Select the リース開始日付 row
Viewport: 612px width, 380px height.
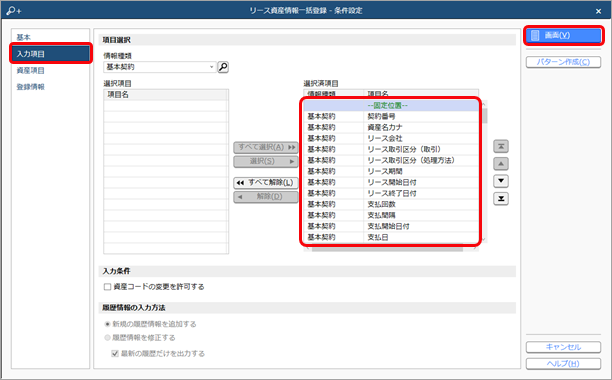click(x=391, y=182)
